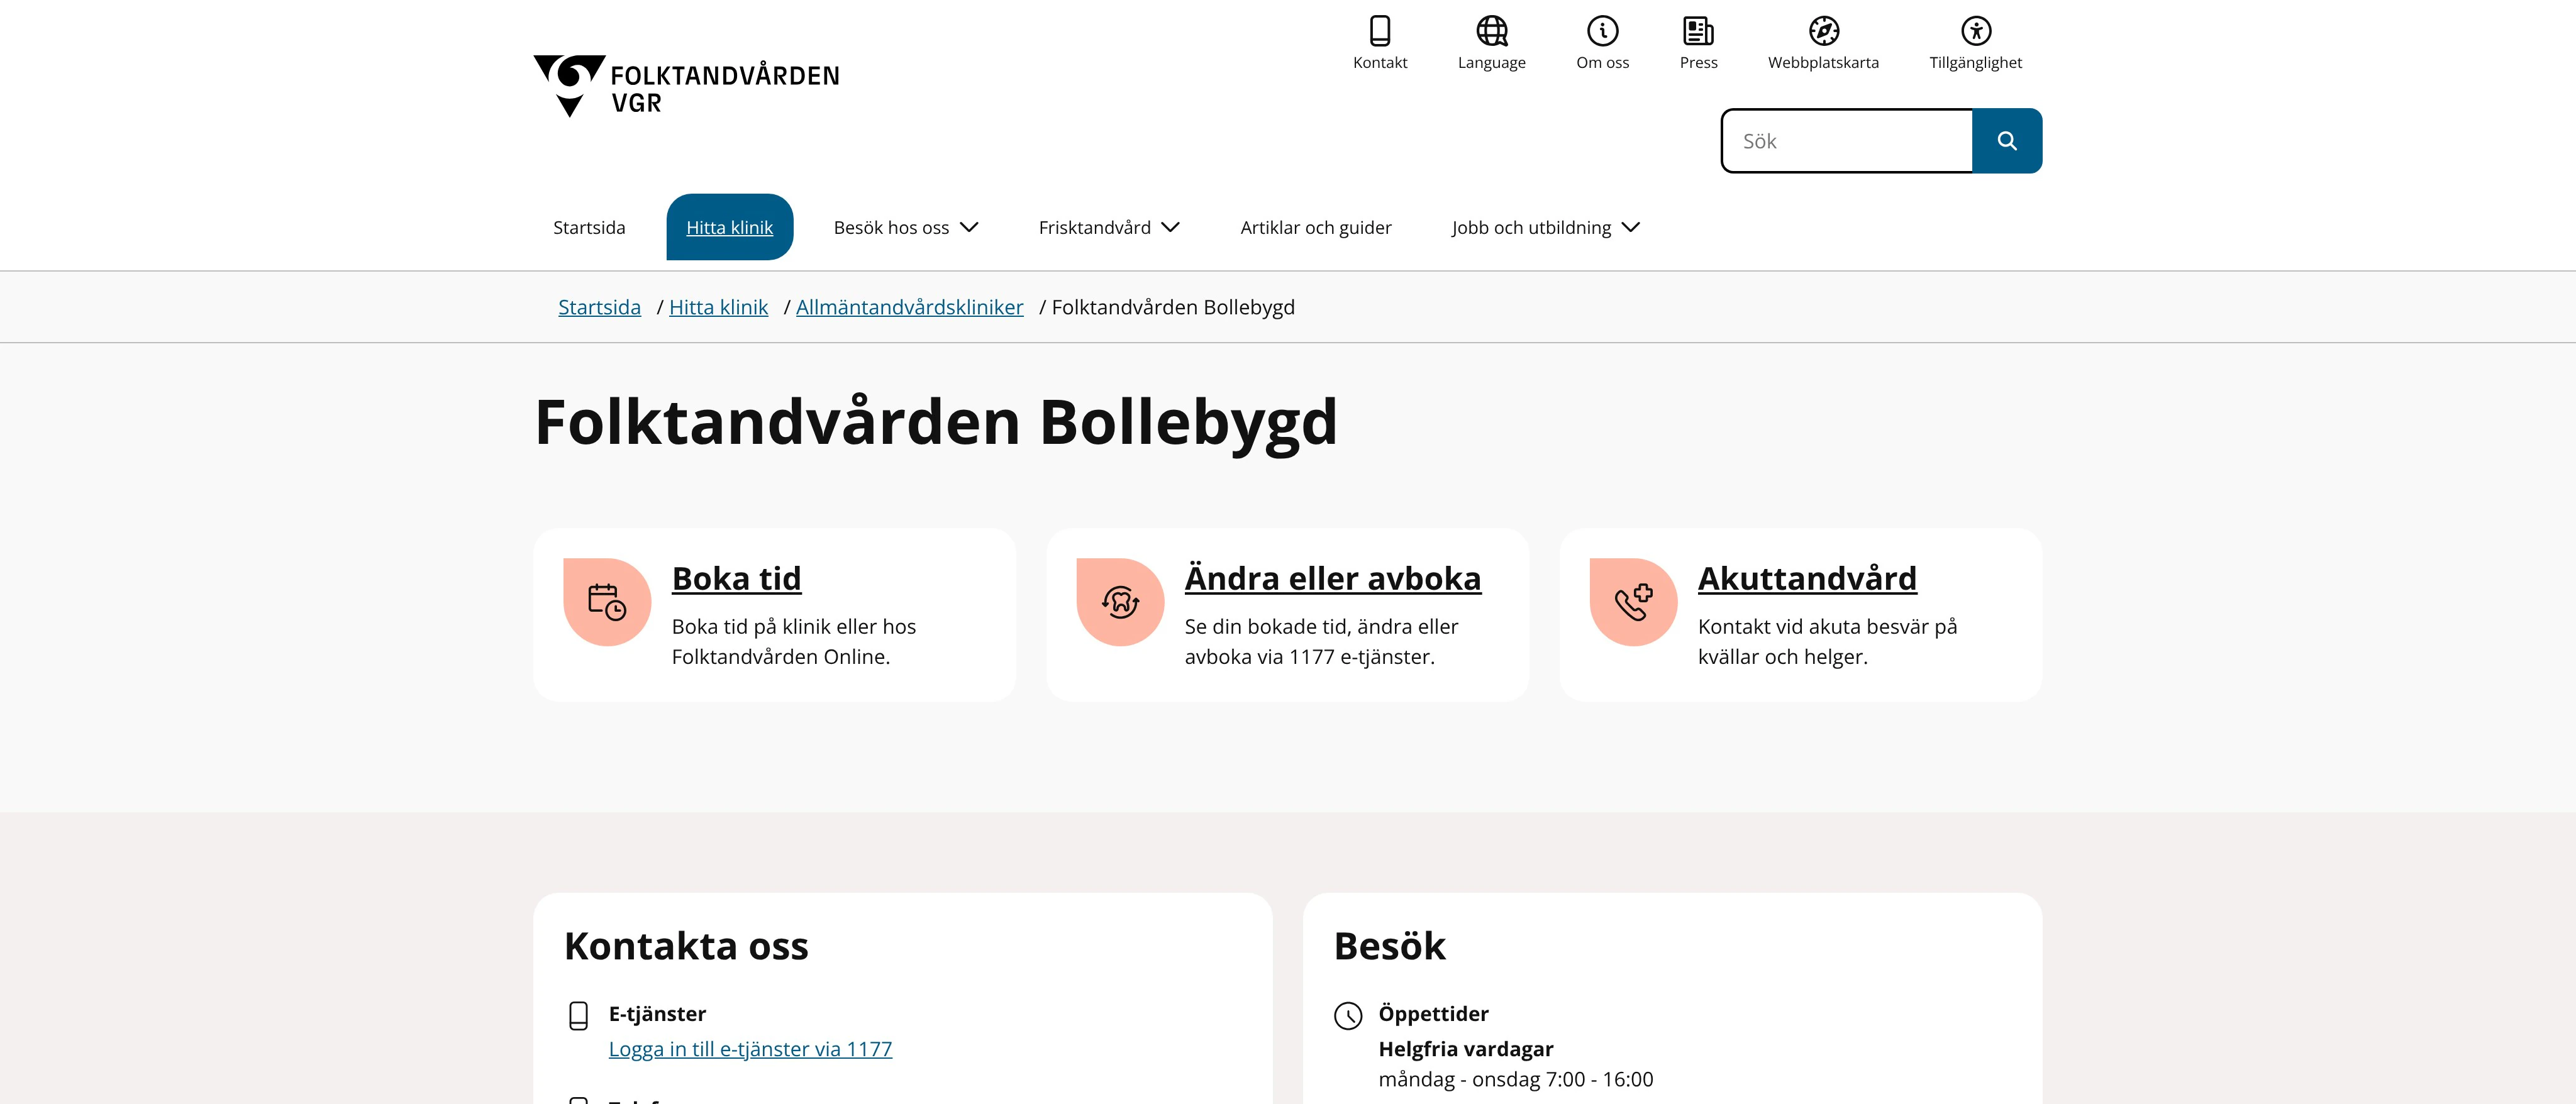Click the Ändra eller avboka tooth icon
Viewport: 2576px width, 1104px height.
pos(1120,602)
